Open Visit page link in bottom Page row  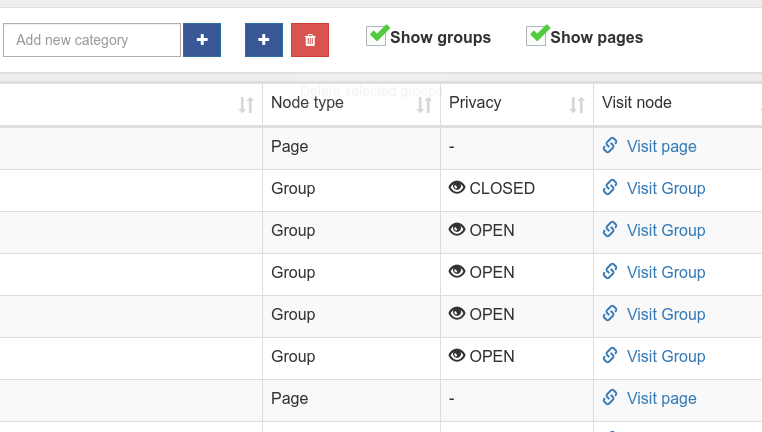pos(661,398)
